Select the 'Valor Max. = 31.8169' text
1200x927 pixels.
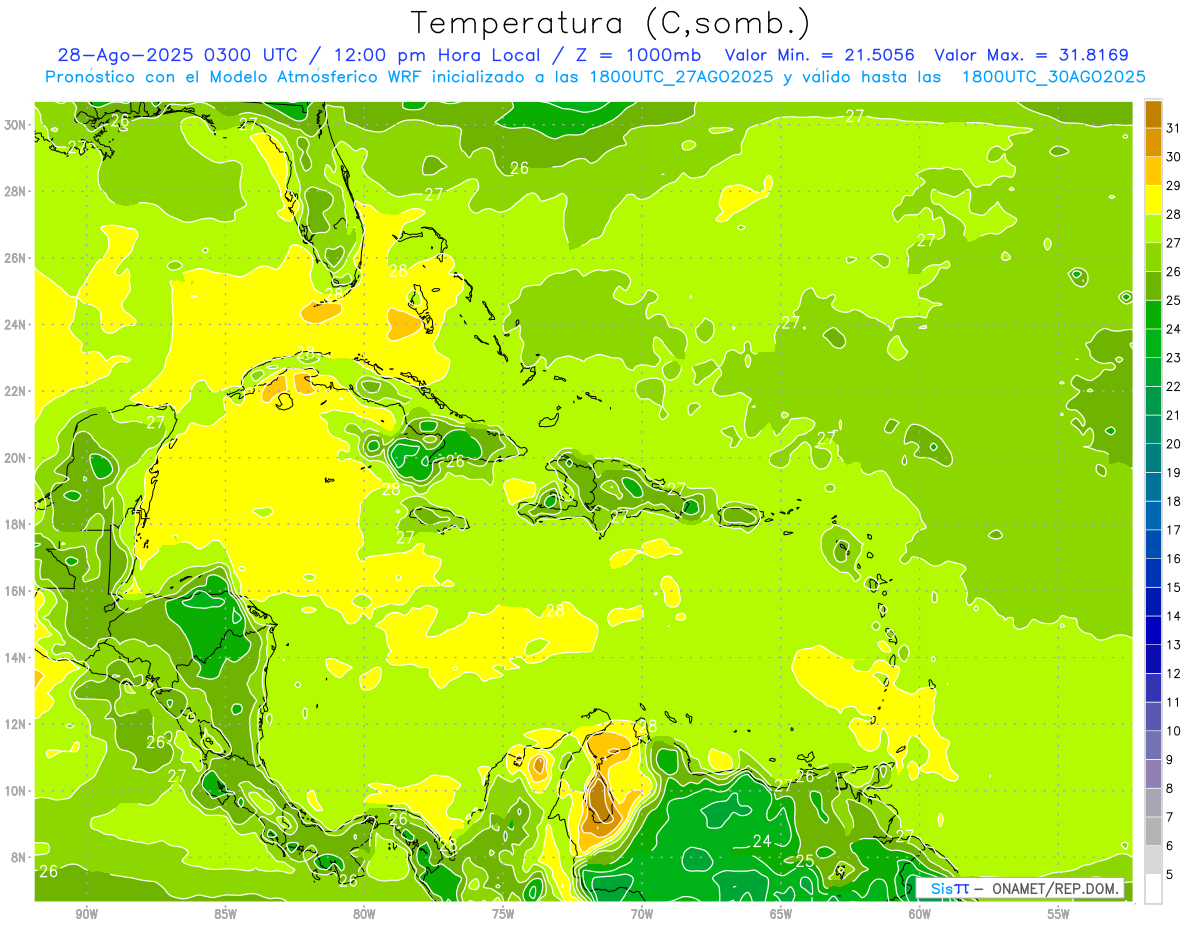point(1031,56)
